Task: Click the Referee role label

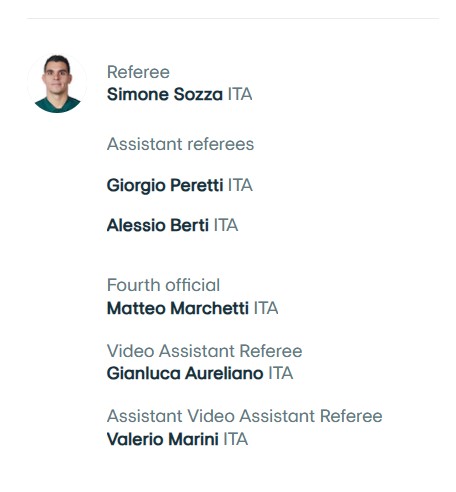Action: pos(138,72)
